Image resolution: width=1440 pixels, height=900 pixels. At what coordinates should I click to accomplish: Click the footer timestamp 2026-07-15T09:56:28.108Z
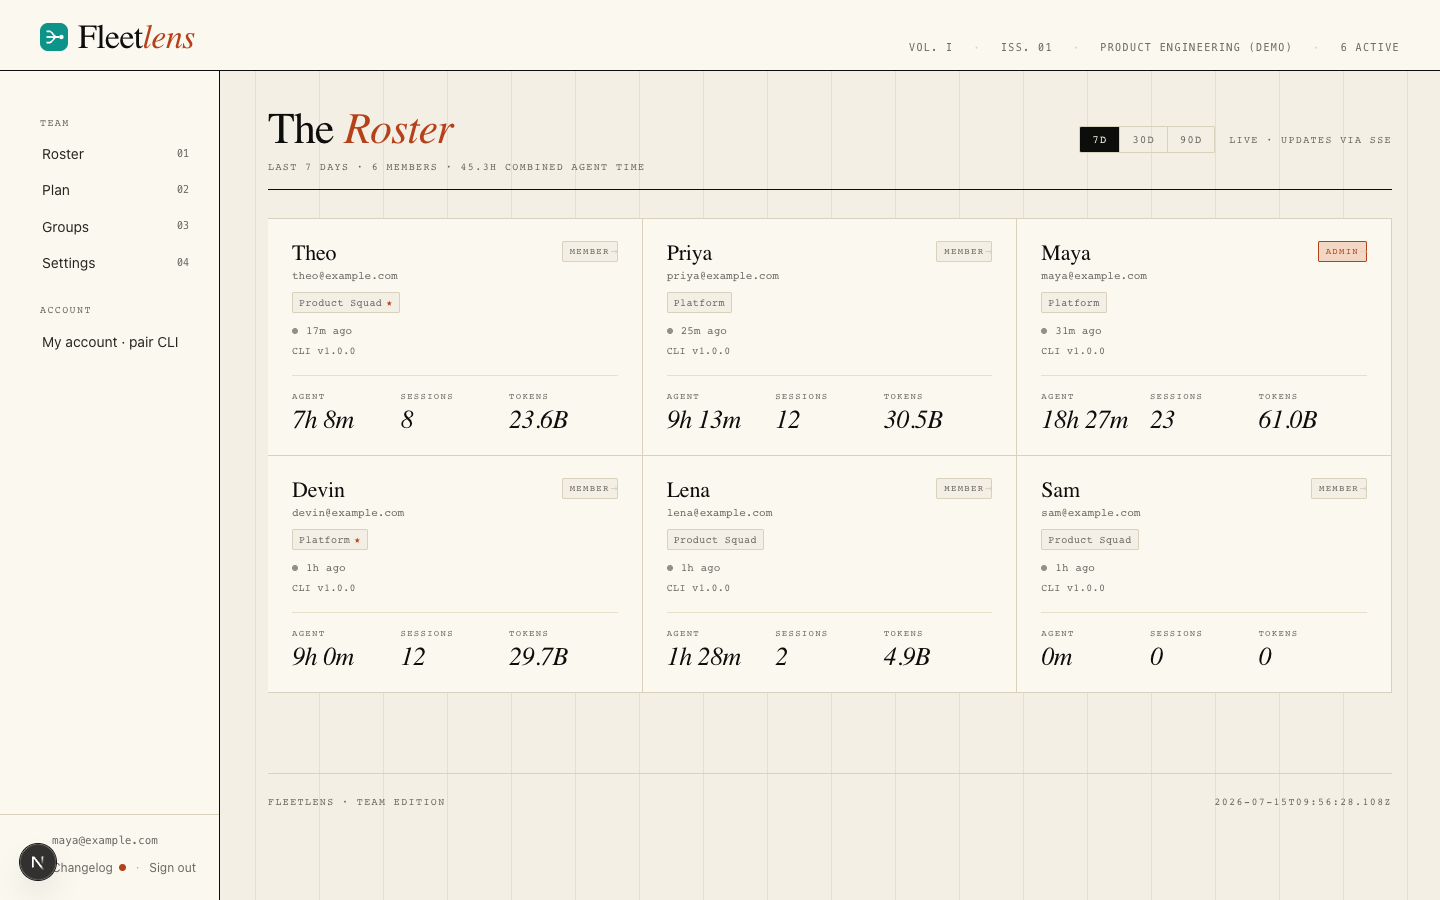1303,802
